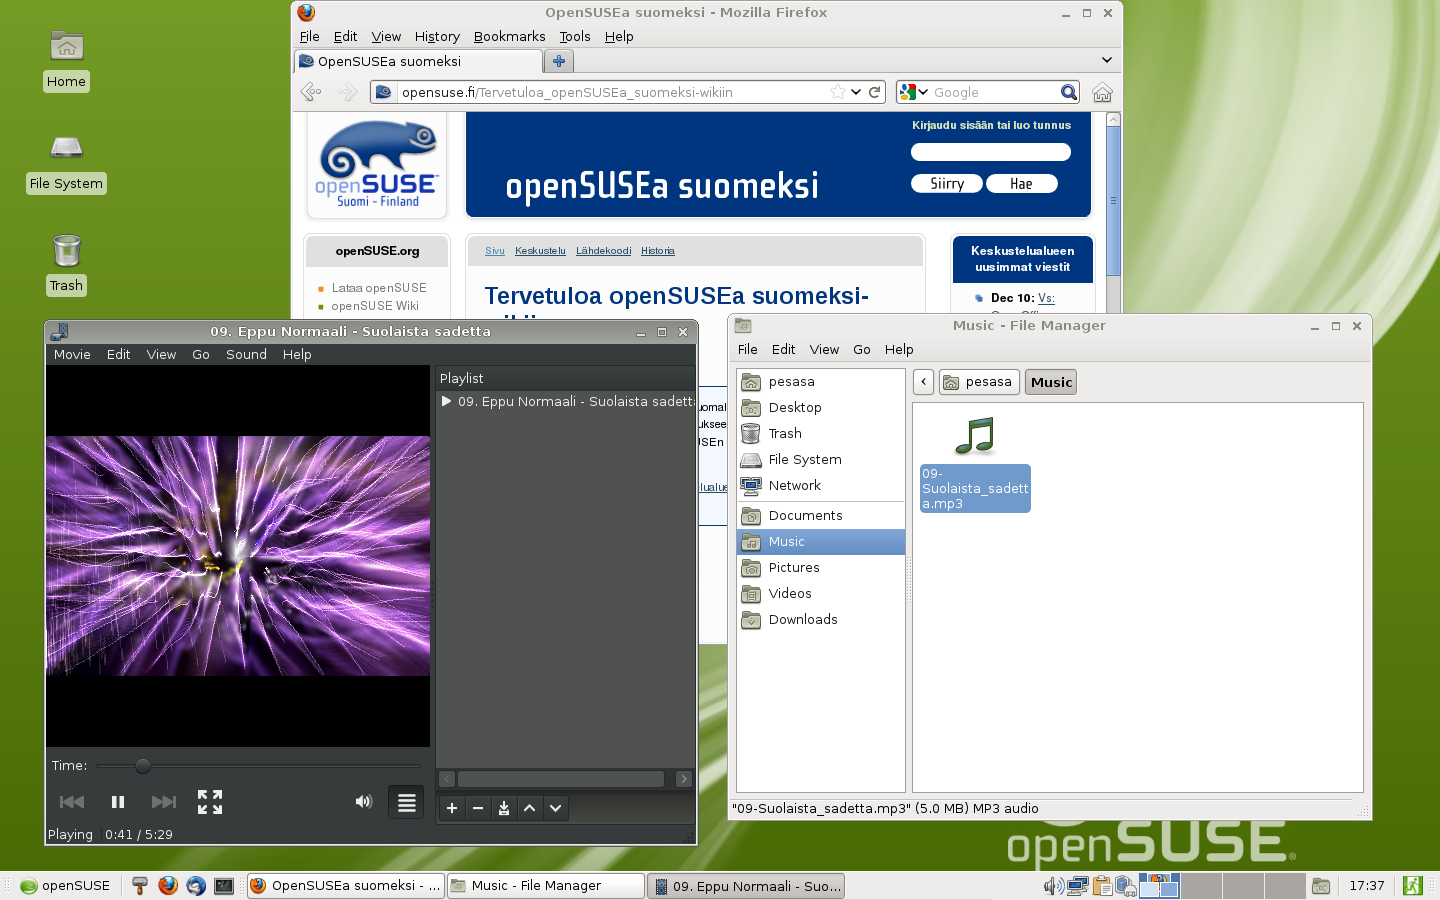
Task: Launch Thunderbird from the panel launcher
Action: 196,886
